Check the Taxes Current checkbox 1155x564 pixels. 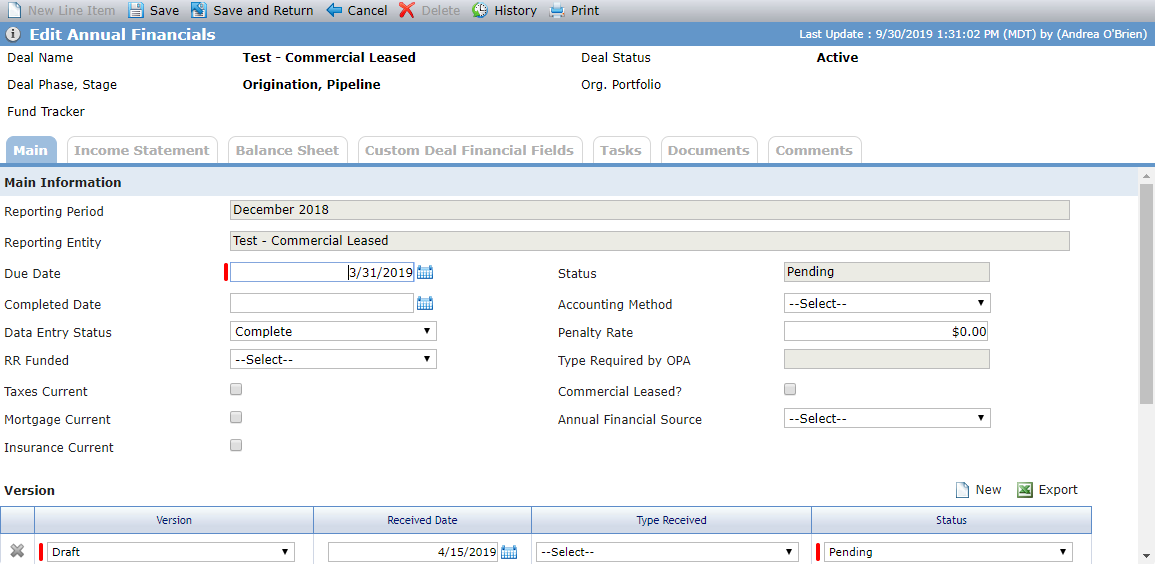[x=236, y=389]
